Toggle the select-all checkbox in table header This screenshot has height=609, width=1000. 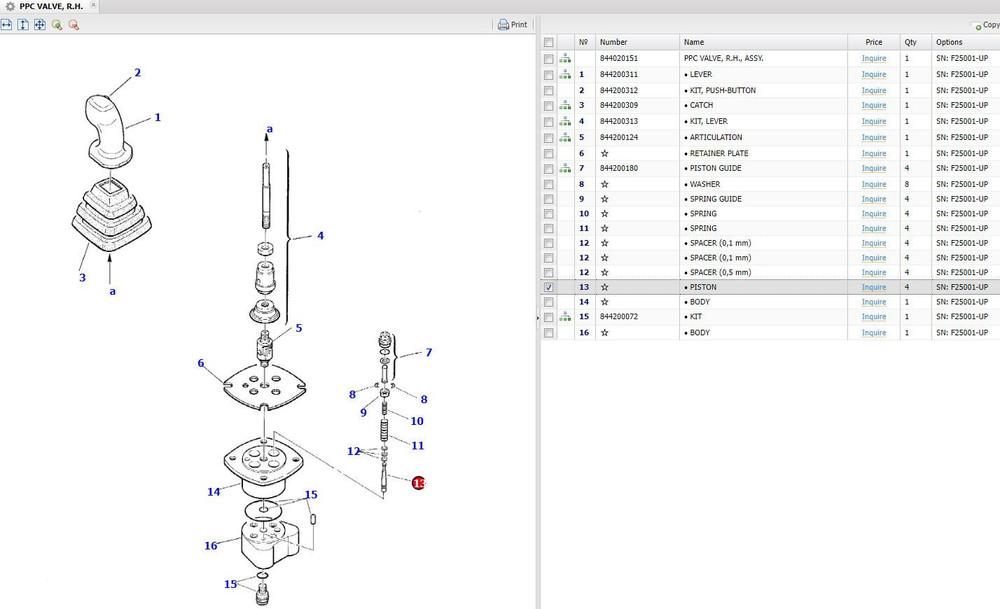click(548, 42)
